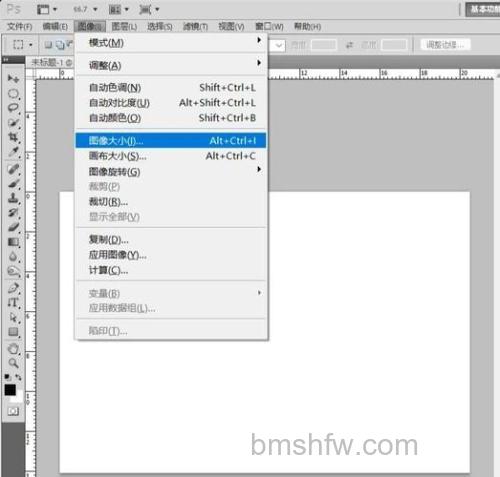Choose 应用图像(Y)... menu entry
This screenshot has height=477, width=500.
[x=171, y=255]
